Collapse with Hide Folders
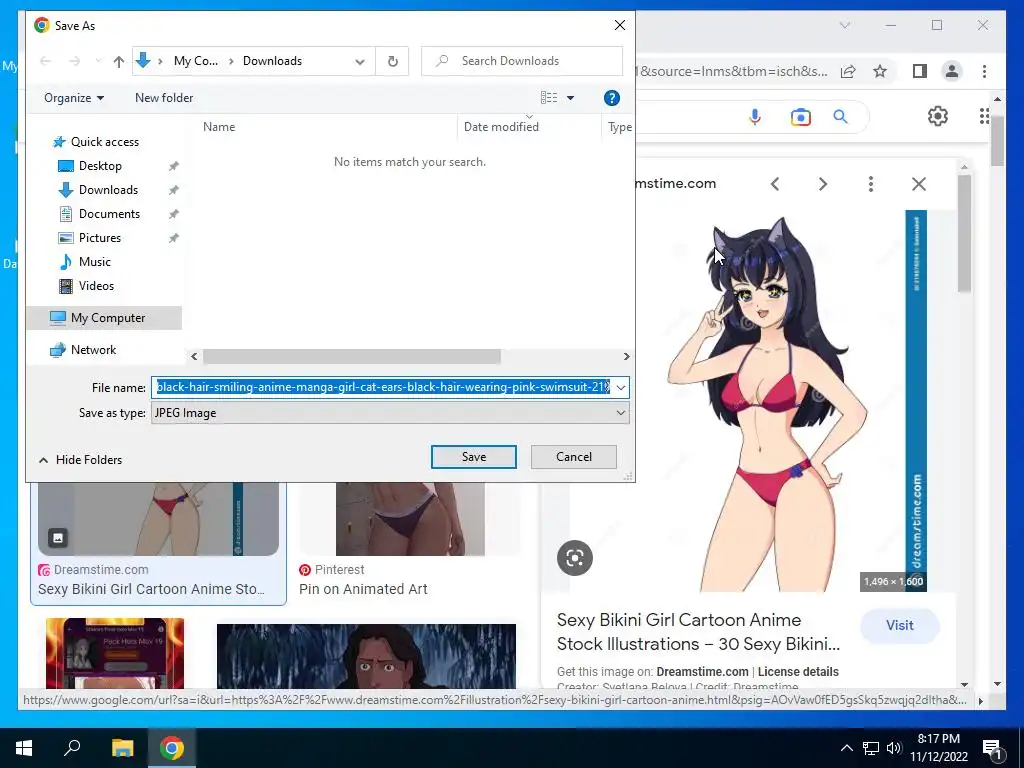This screenshot has width=1024, height=768. point(80,460)
